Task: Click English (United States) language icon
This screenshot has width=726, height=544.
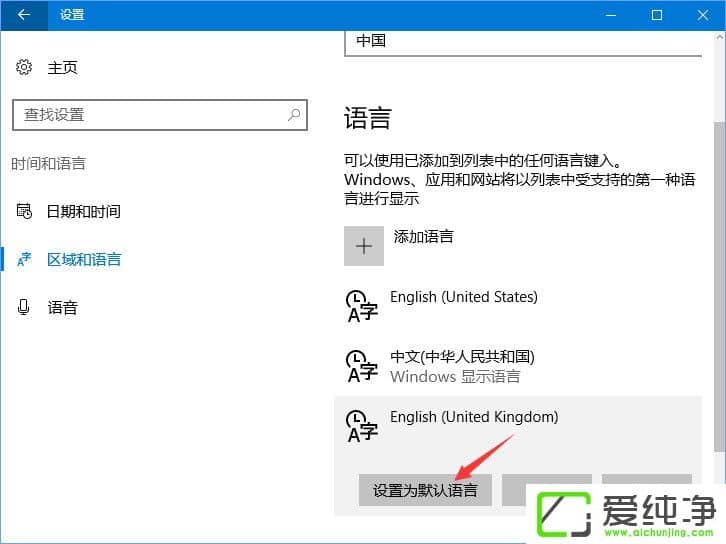Action: tap(362, 306)
